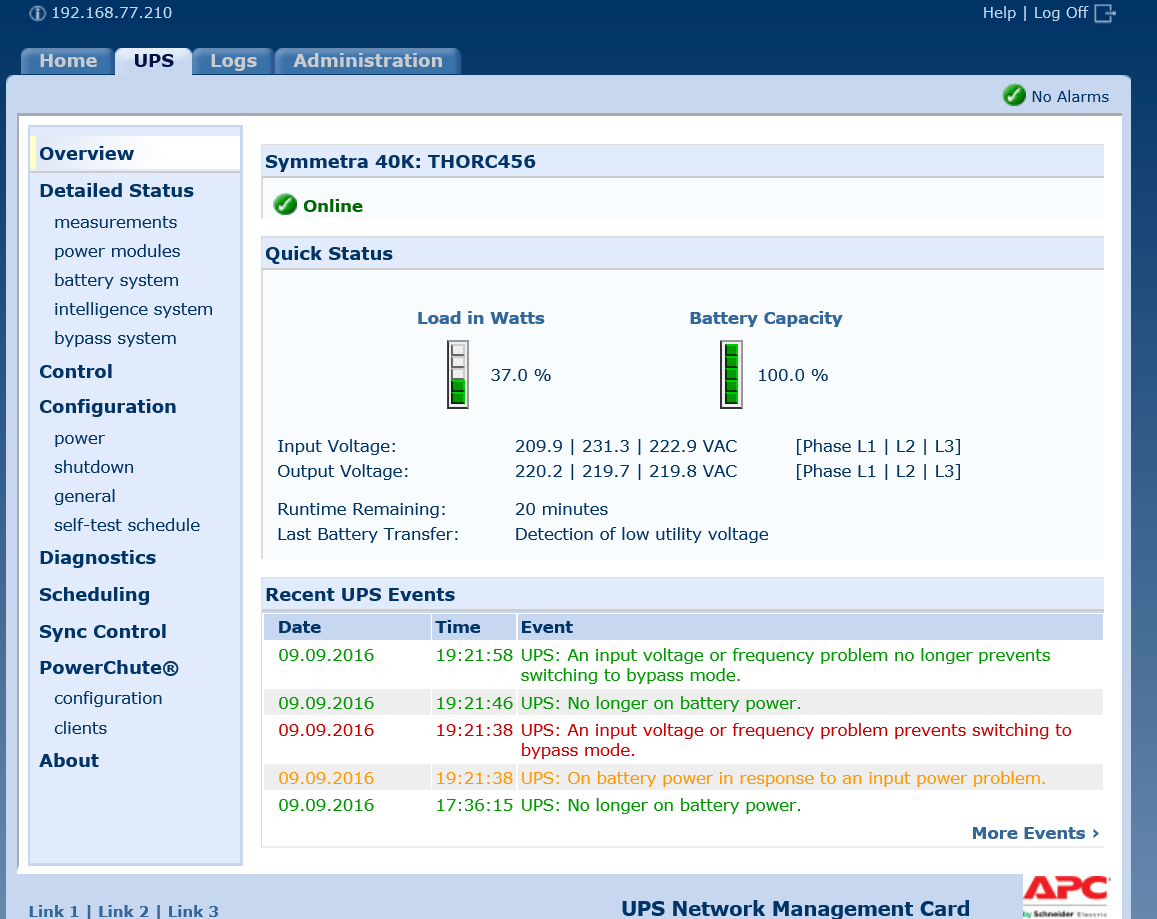Click the green Online status checkmark icon
1157x919 pixels.
(x=285, y=205)
